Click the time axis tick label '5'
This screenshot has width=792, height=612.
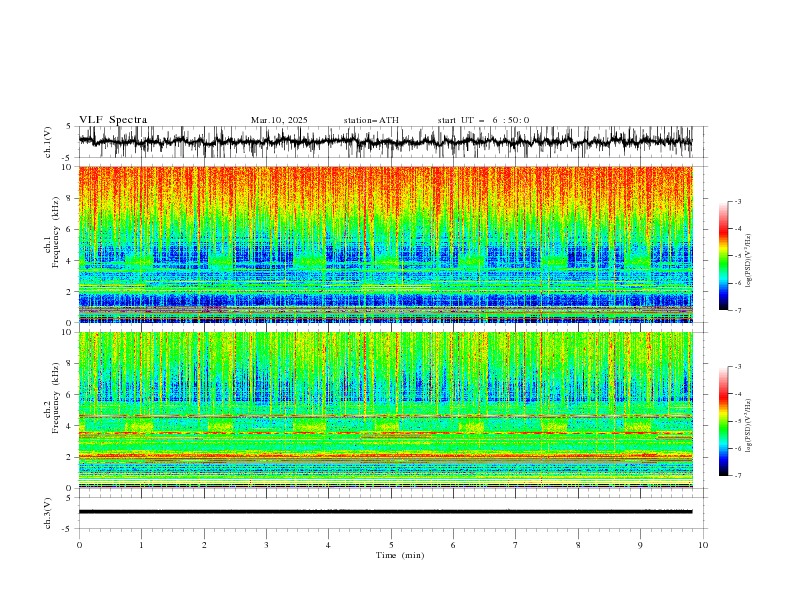pyautogui.click(x=391, y=545)
